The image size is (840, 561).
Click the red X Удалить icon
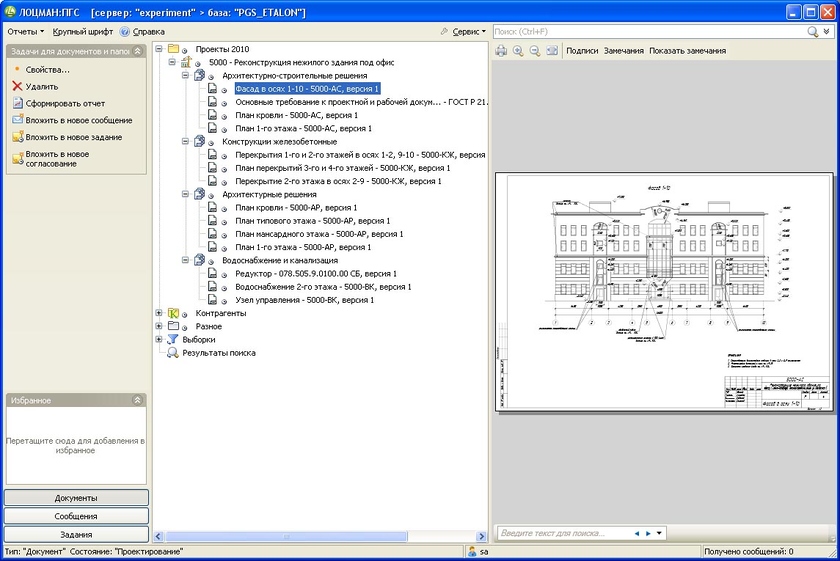[x=17, y=87]
